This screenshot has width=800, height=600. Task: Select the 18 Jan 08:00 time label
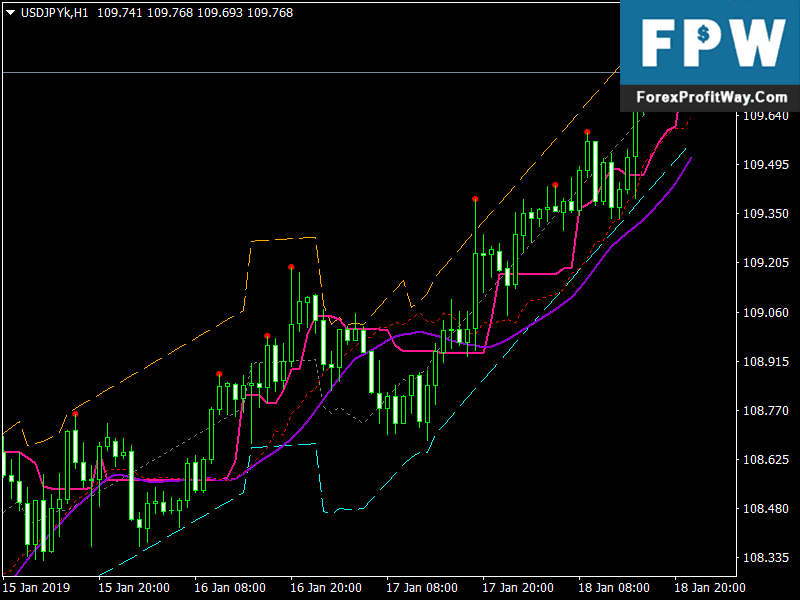tap(614, 588)
